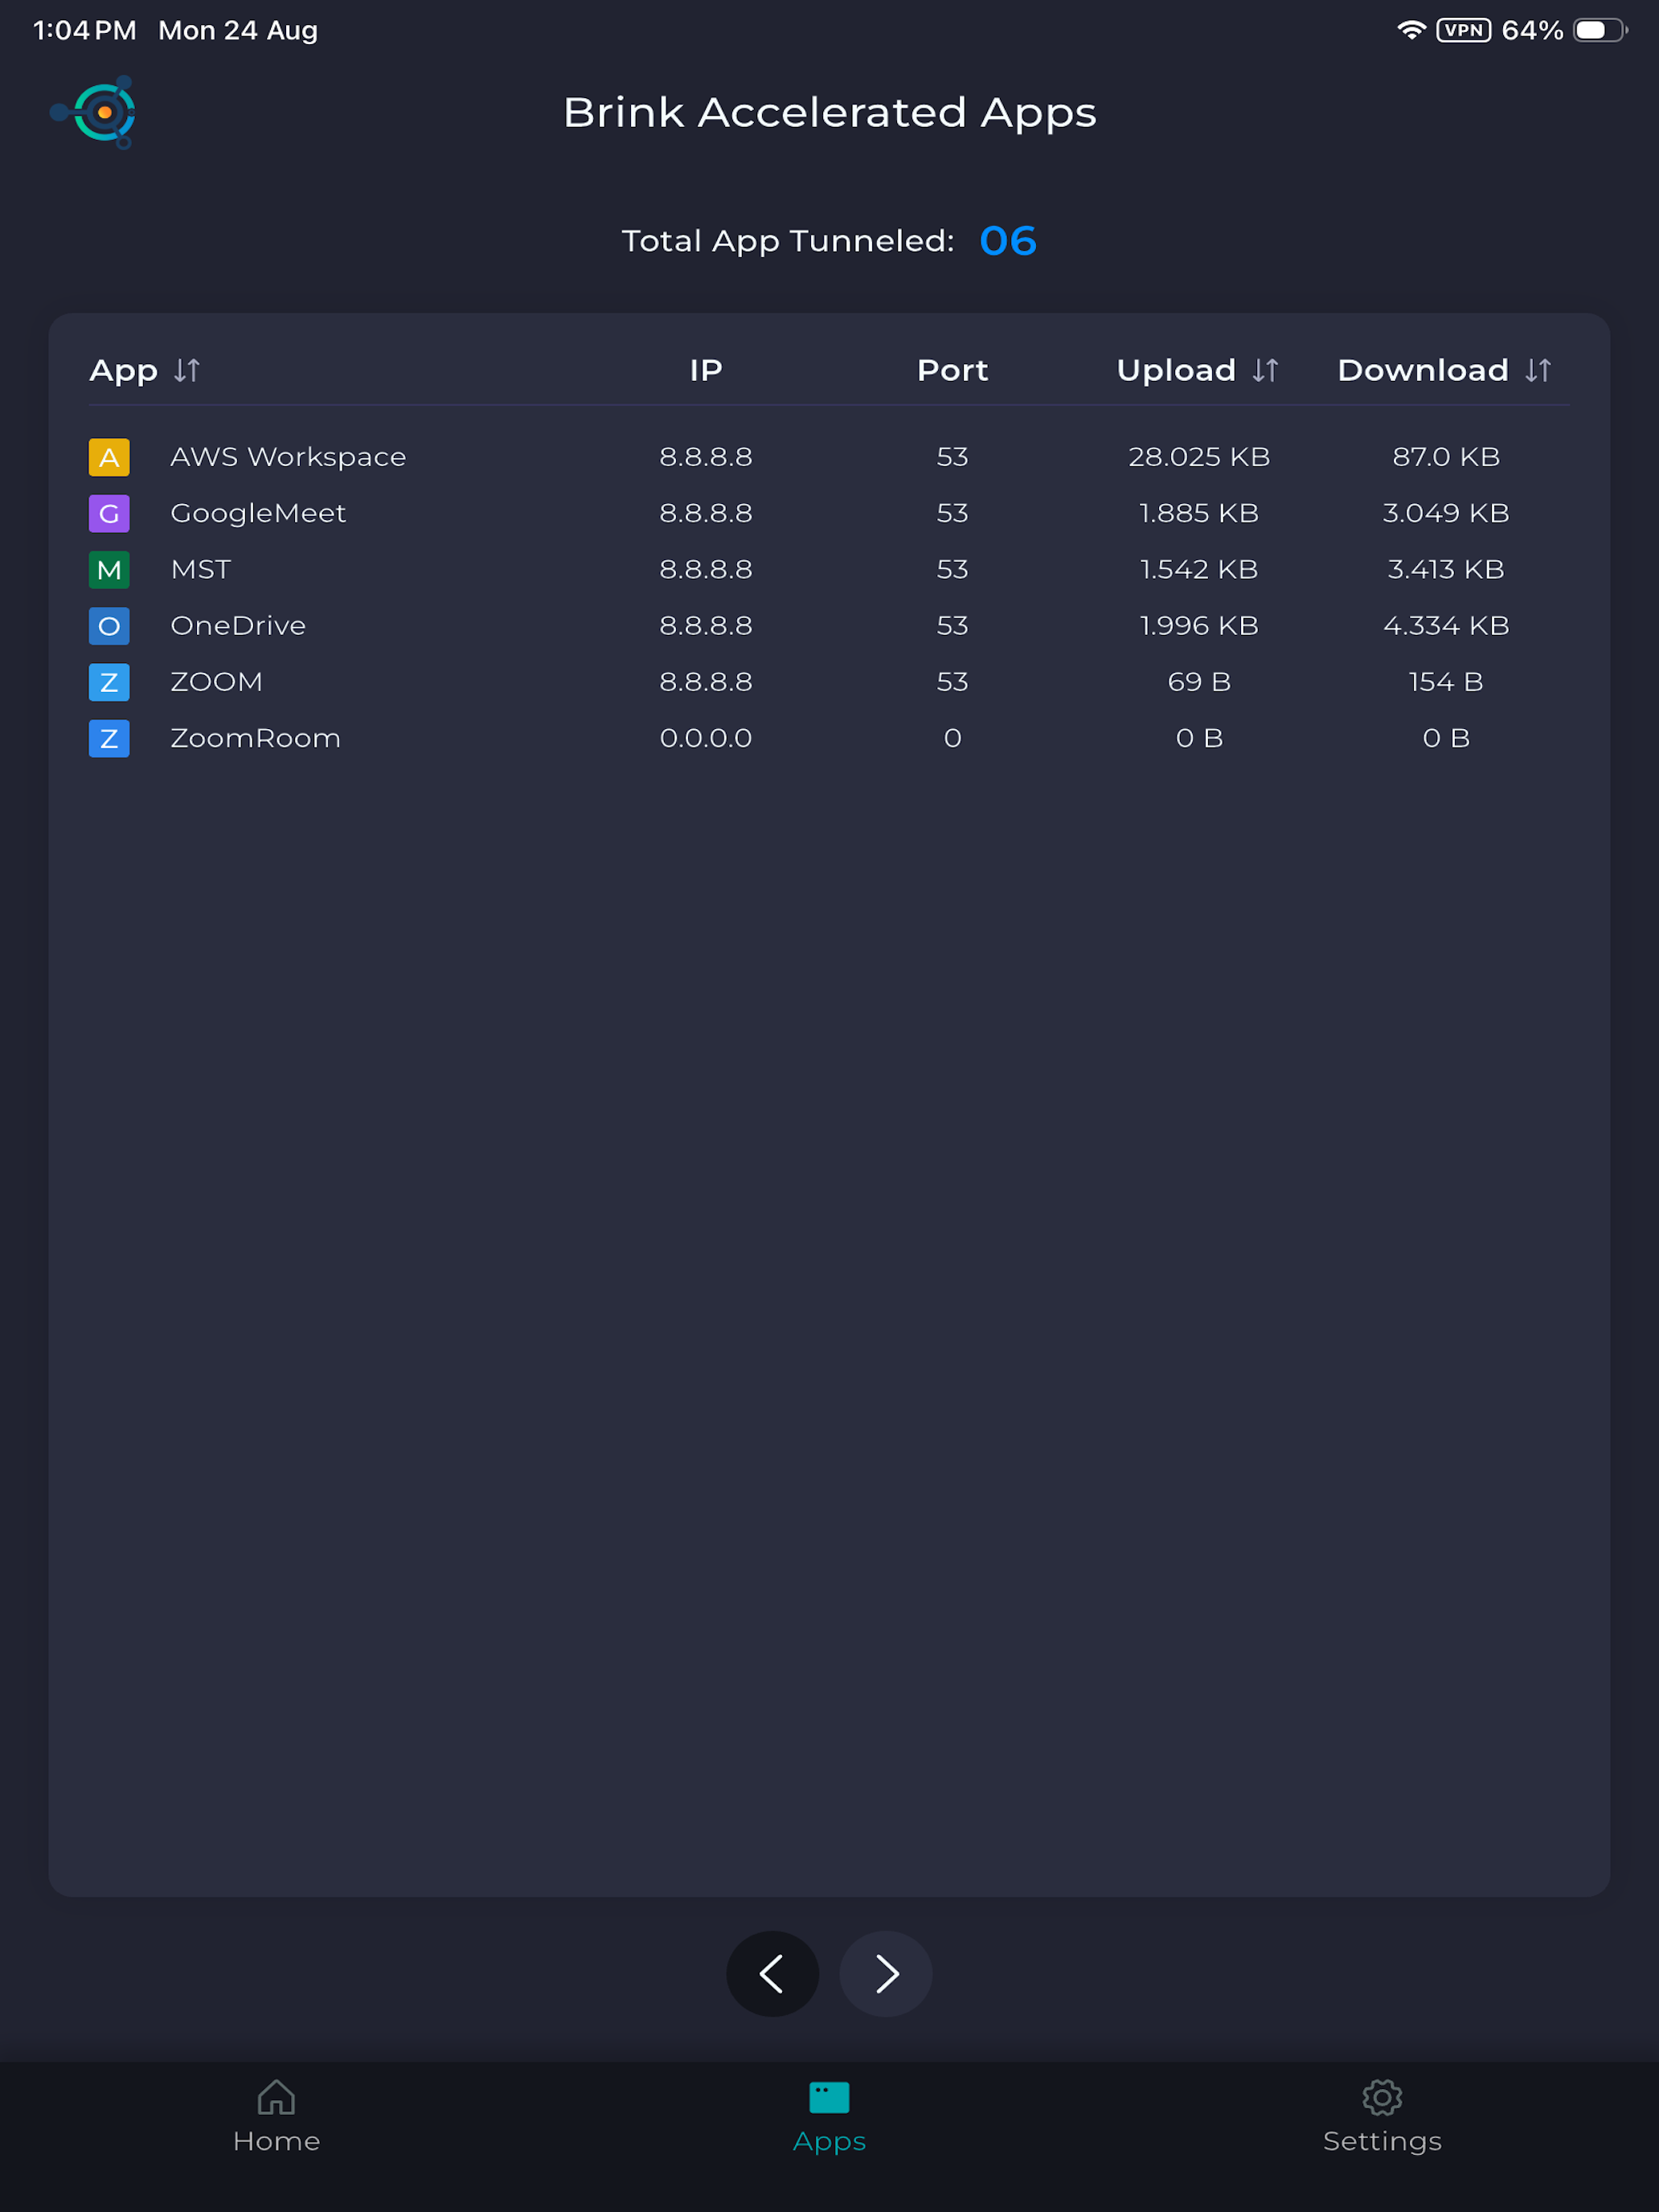This screenshot has width=1659, height=2212.
Task: Click the App column header
Action: [x=123, y=371]
